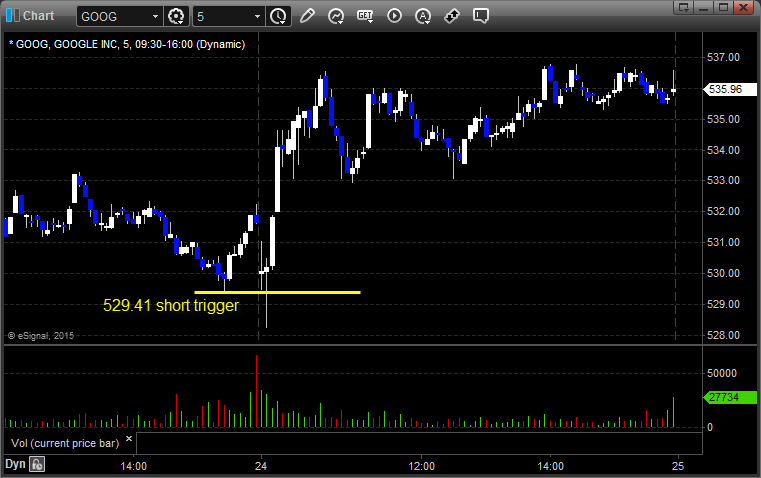Click the Dyn label at bottom left

pos(15,464)
